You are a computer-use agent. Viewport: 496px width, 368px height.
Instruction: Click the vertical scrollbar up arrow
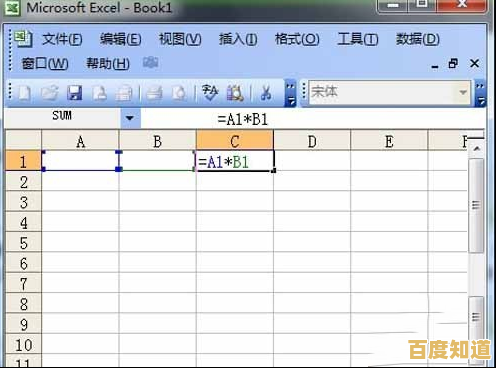tap(477, 149)
